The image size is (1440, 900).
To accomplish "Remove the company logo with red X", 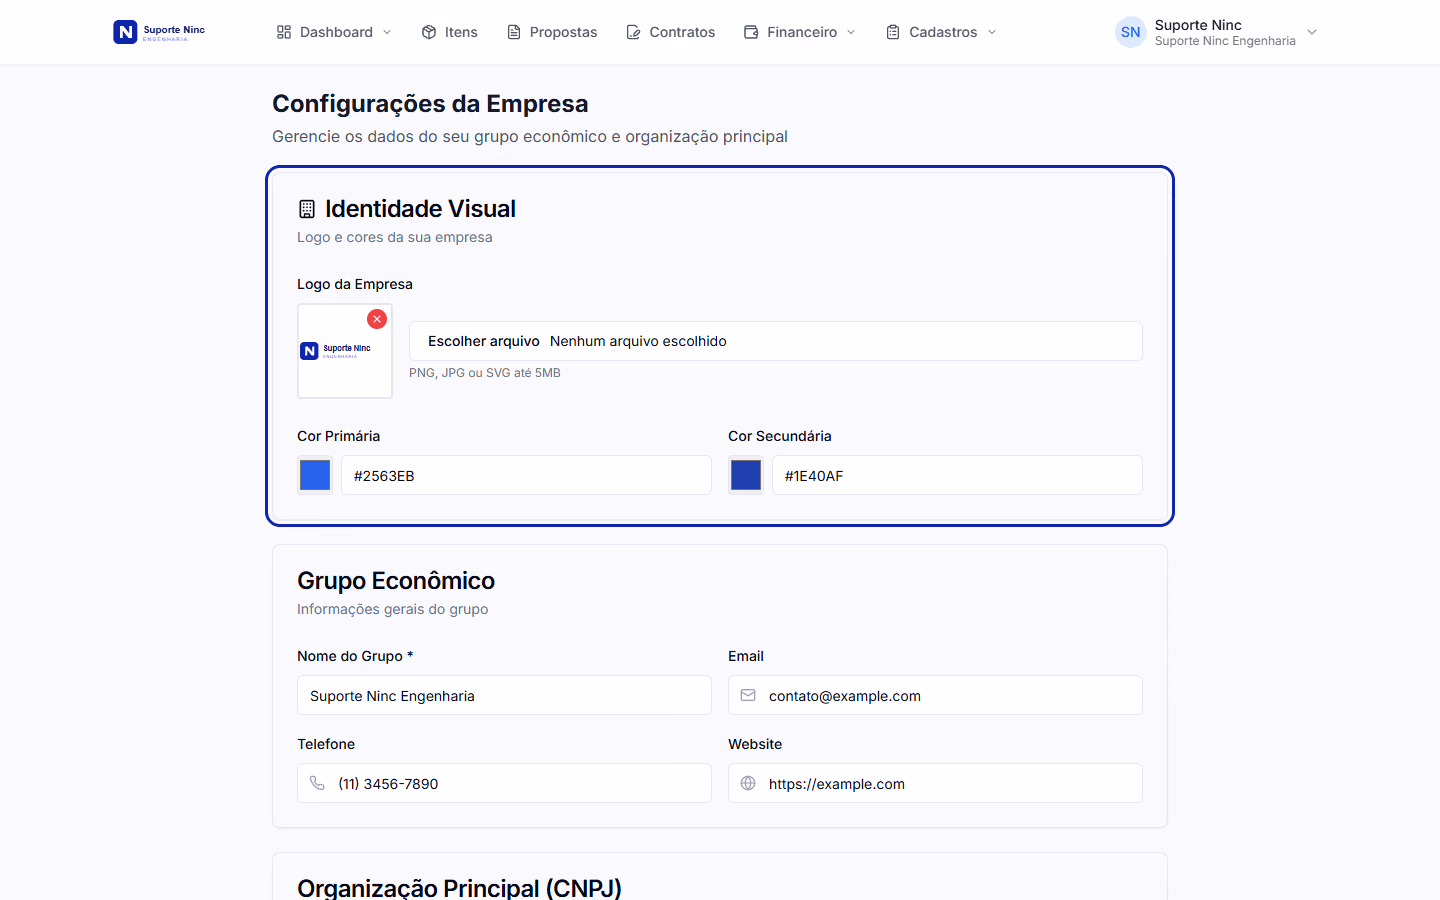I will click(377, 319).
